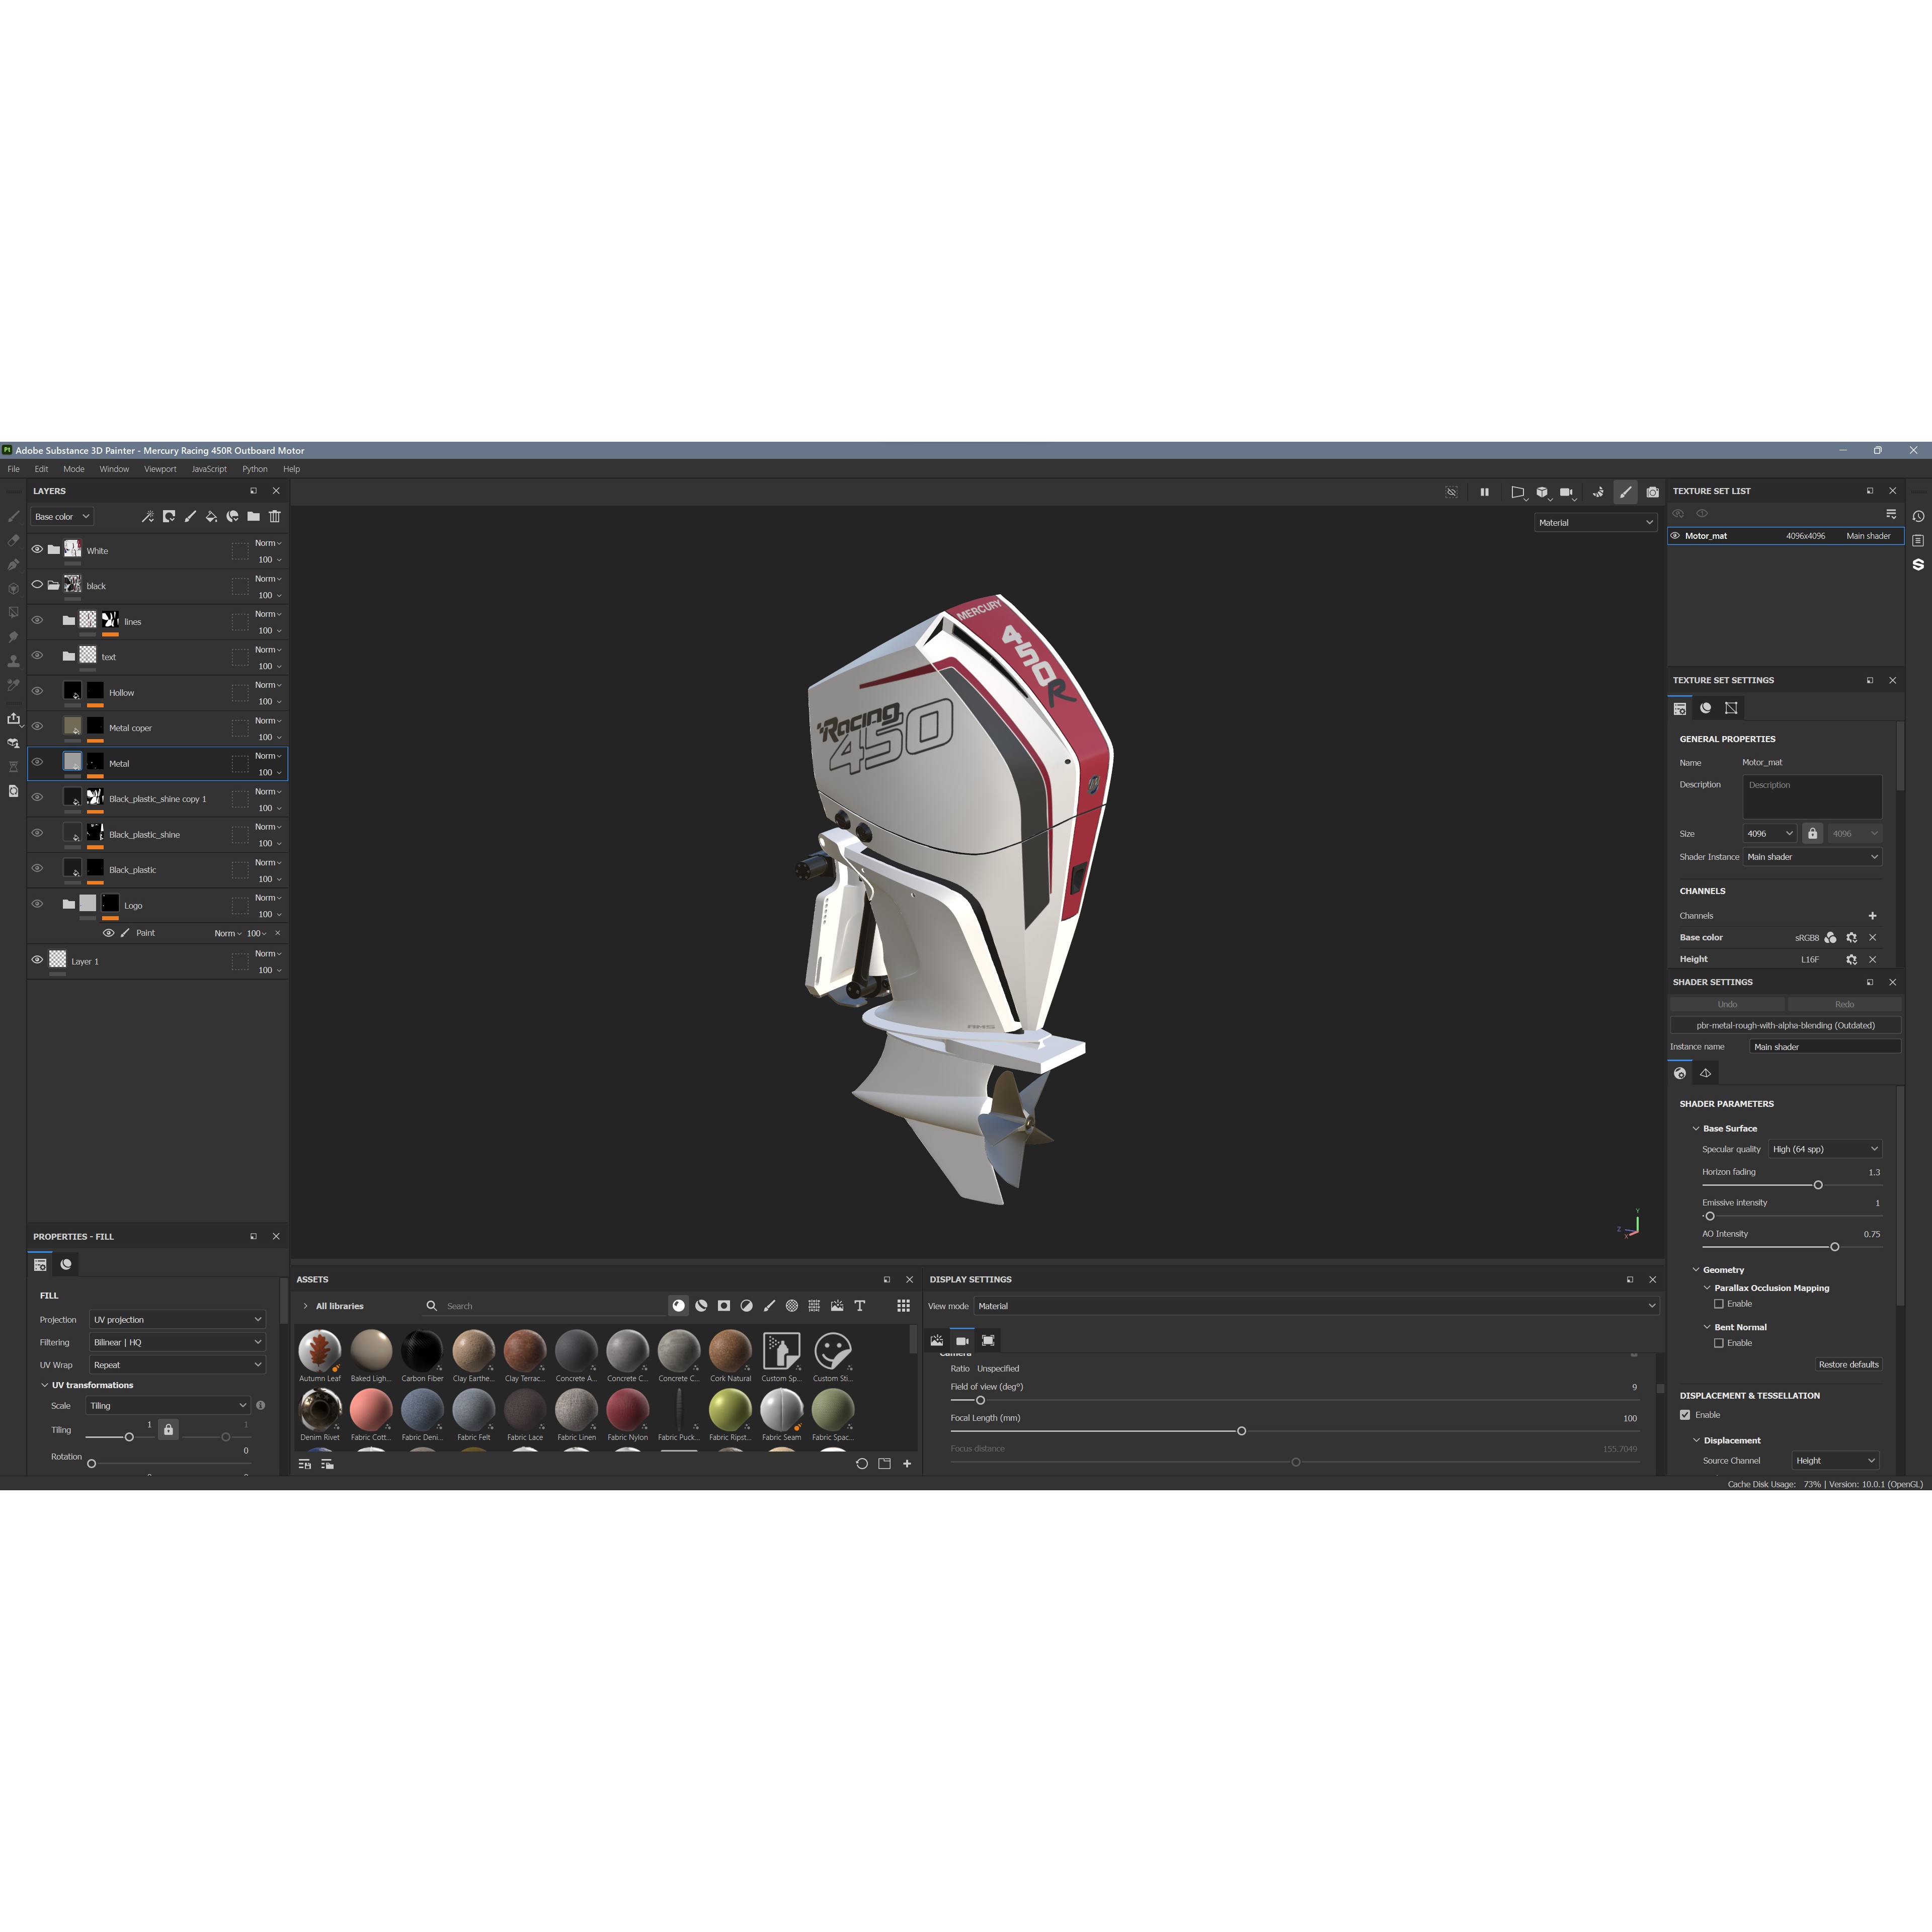Take a viewport screenshot with the camera icon

click(x=1653, y=492)
